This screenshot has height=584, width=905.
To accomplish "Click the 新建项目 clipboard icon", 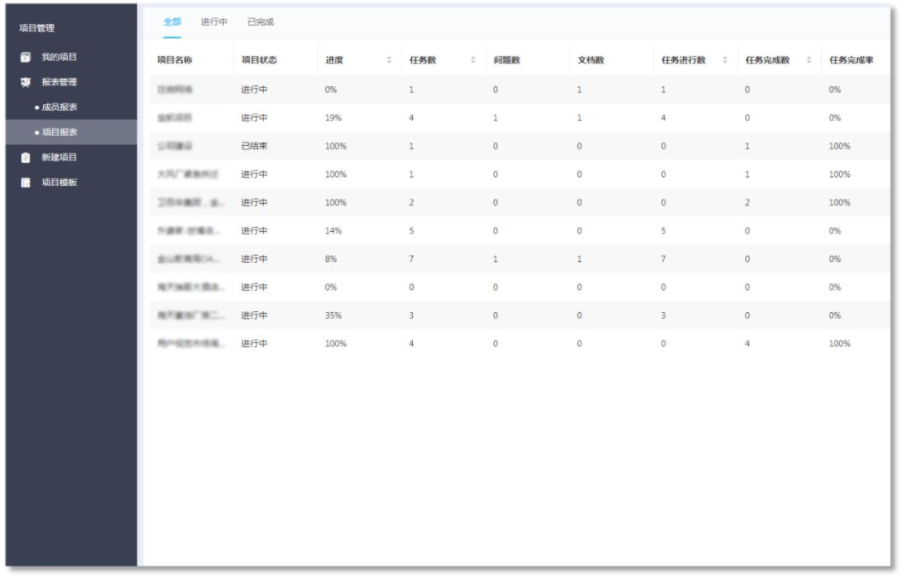I will pyautogui.click(x=26, y=157).
